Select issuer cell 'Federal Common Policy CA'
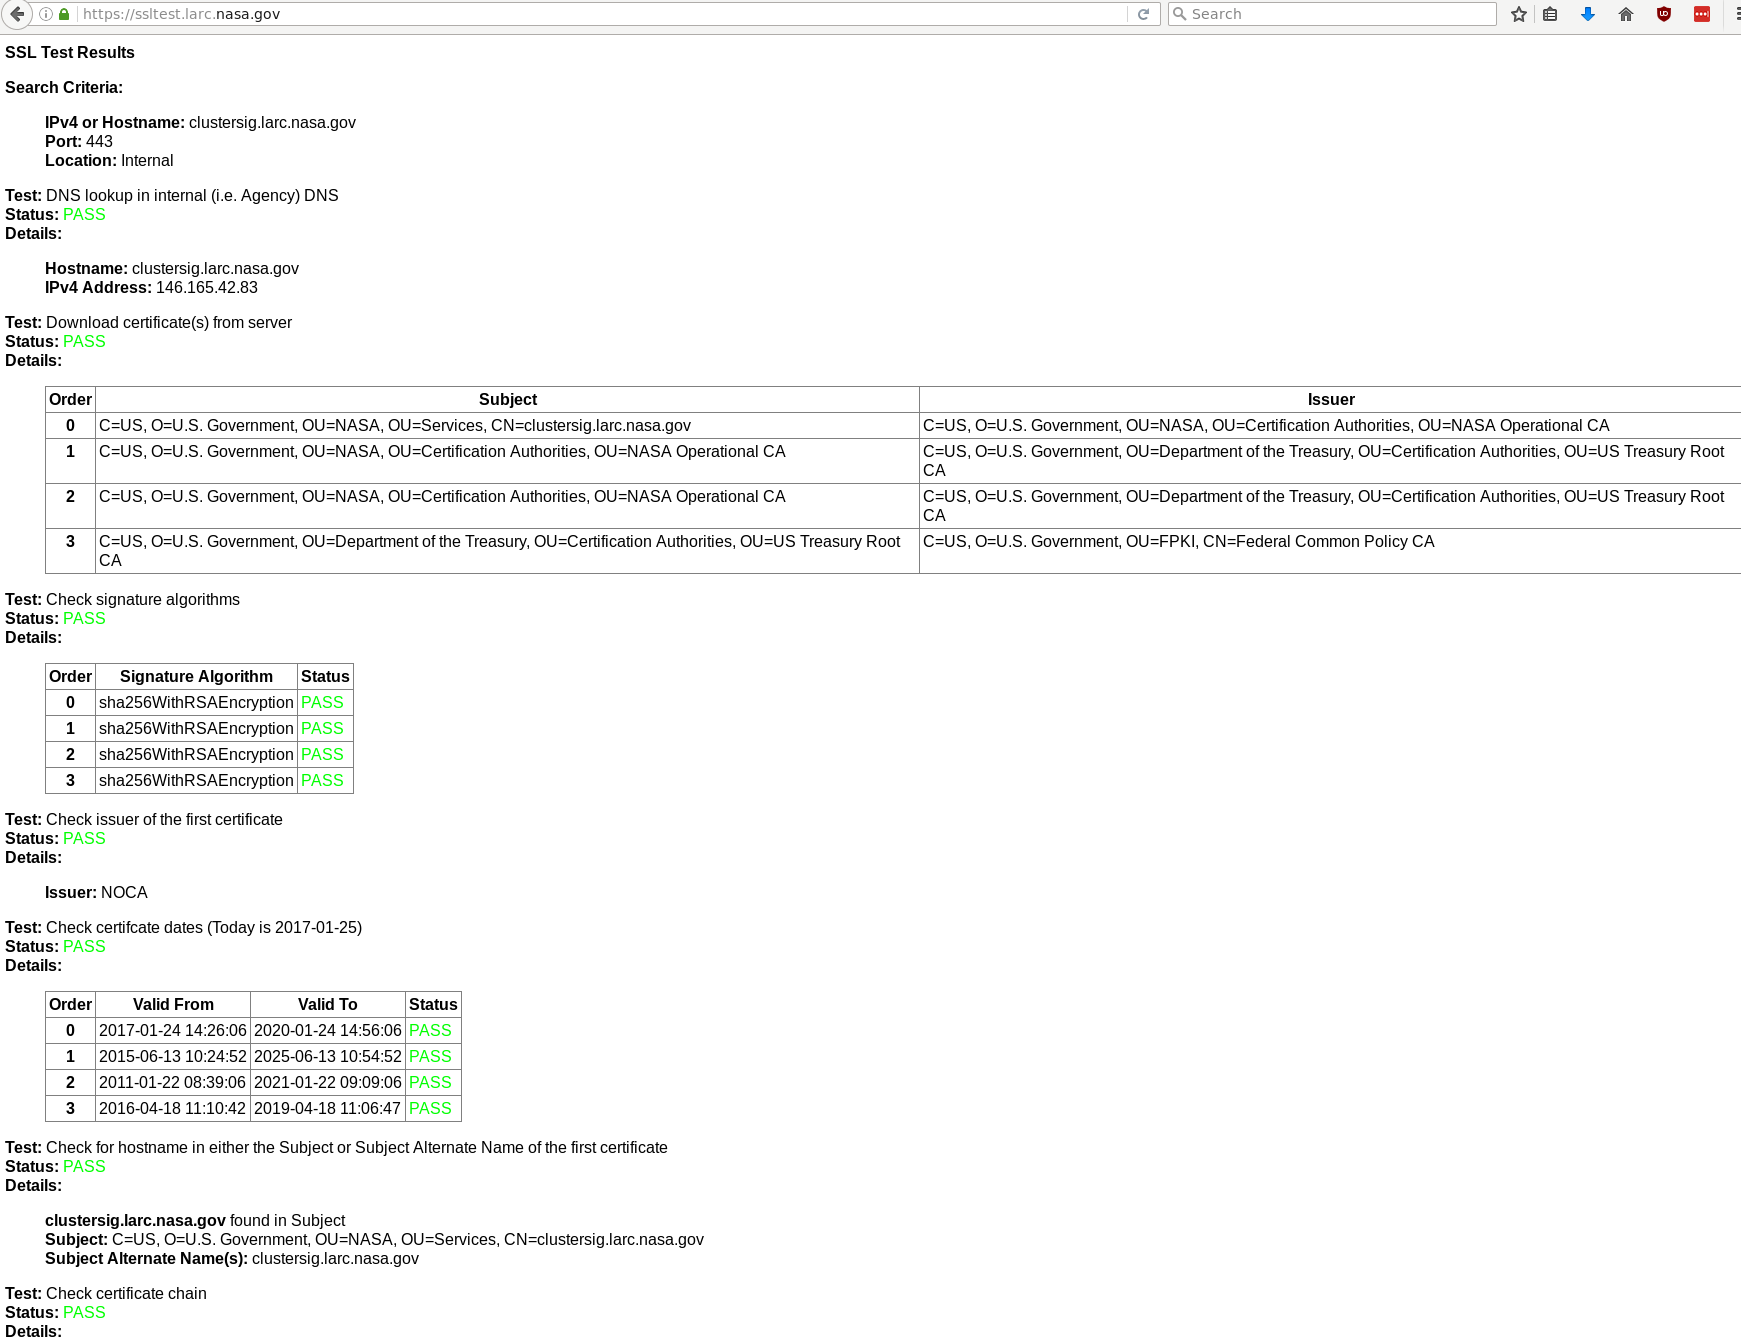 (x=1330, y=551)
